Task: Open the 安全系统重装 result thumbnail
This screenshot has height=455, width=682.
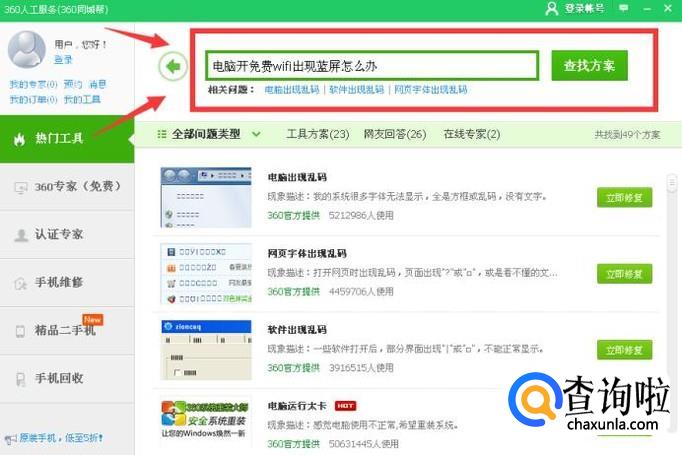Action: click(206, 422)
